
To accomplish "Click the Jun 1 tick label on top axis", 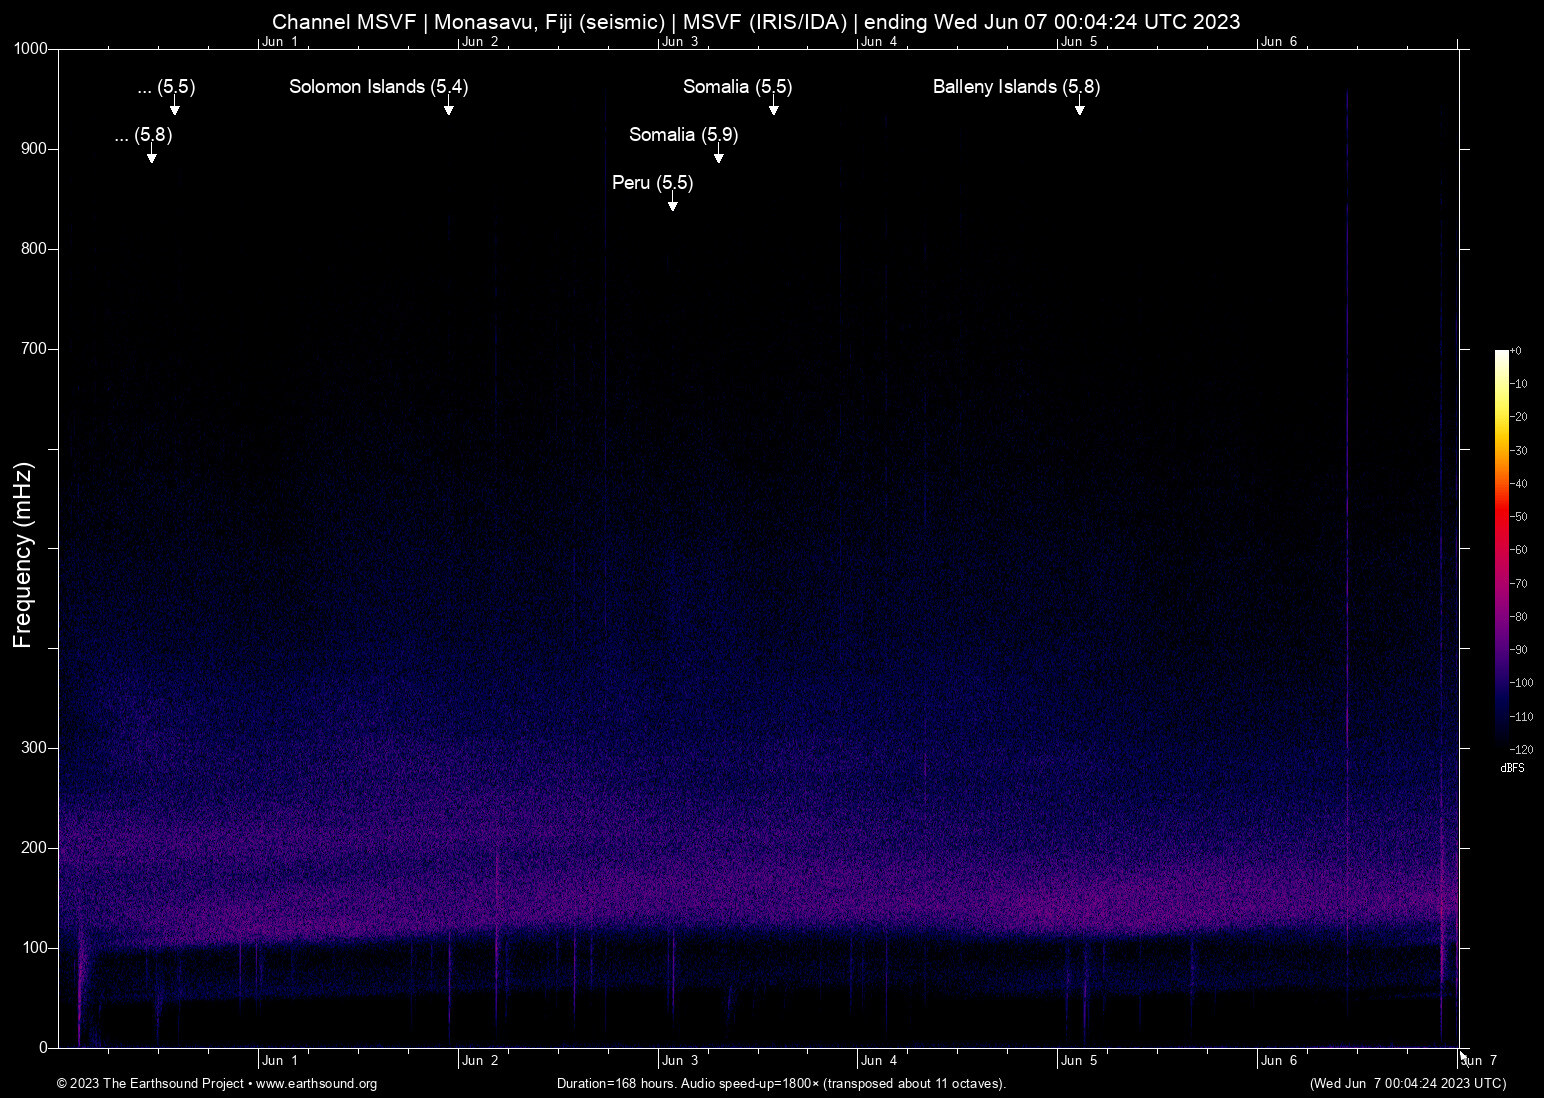I will coord(281,41).
